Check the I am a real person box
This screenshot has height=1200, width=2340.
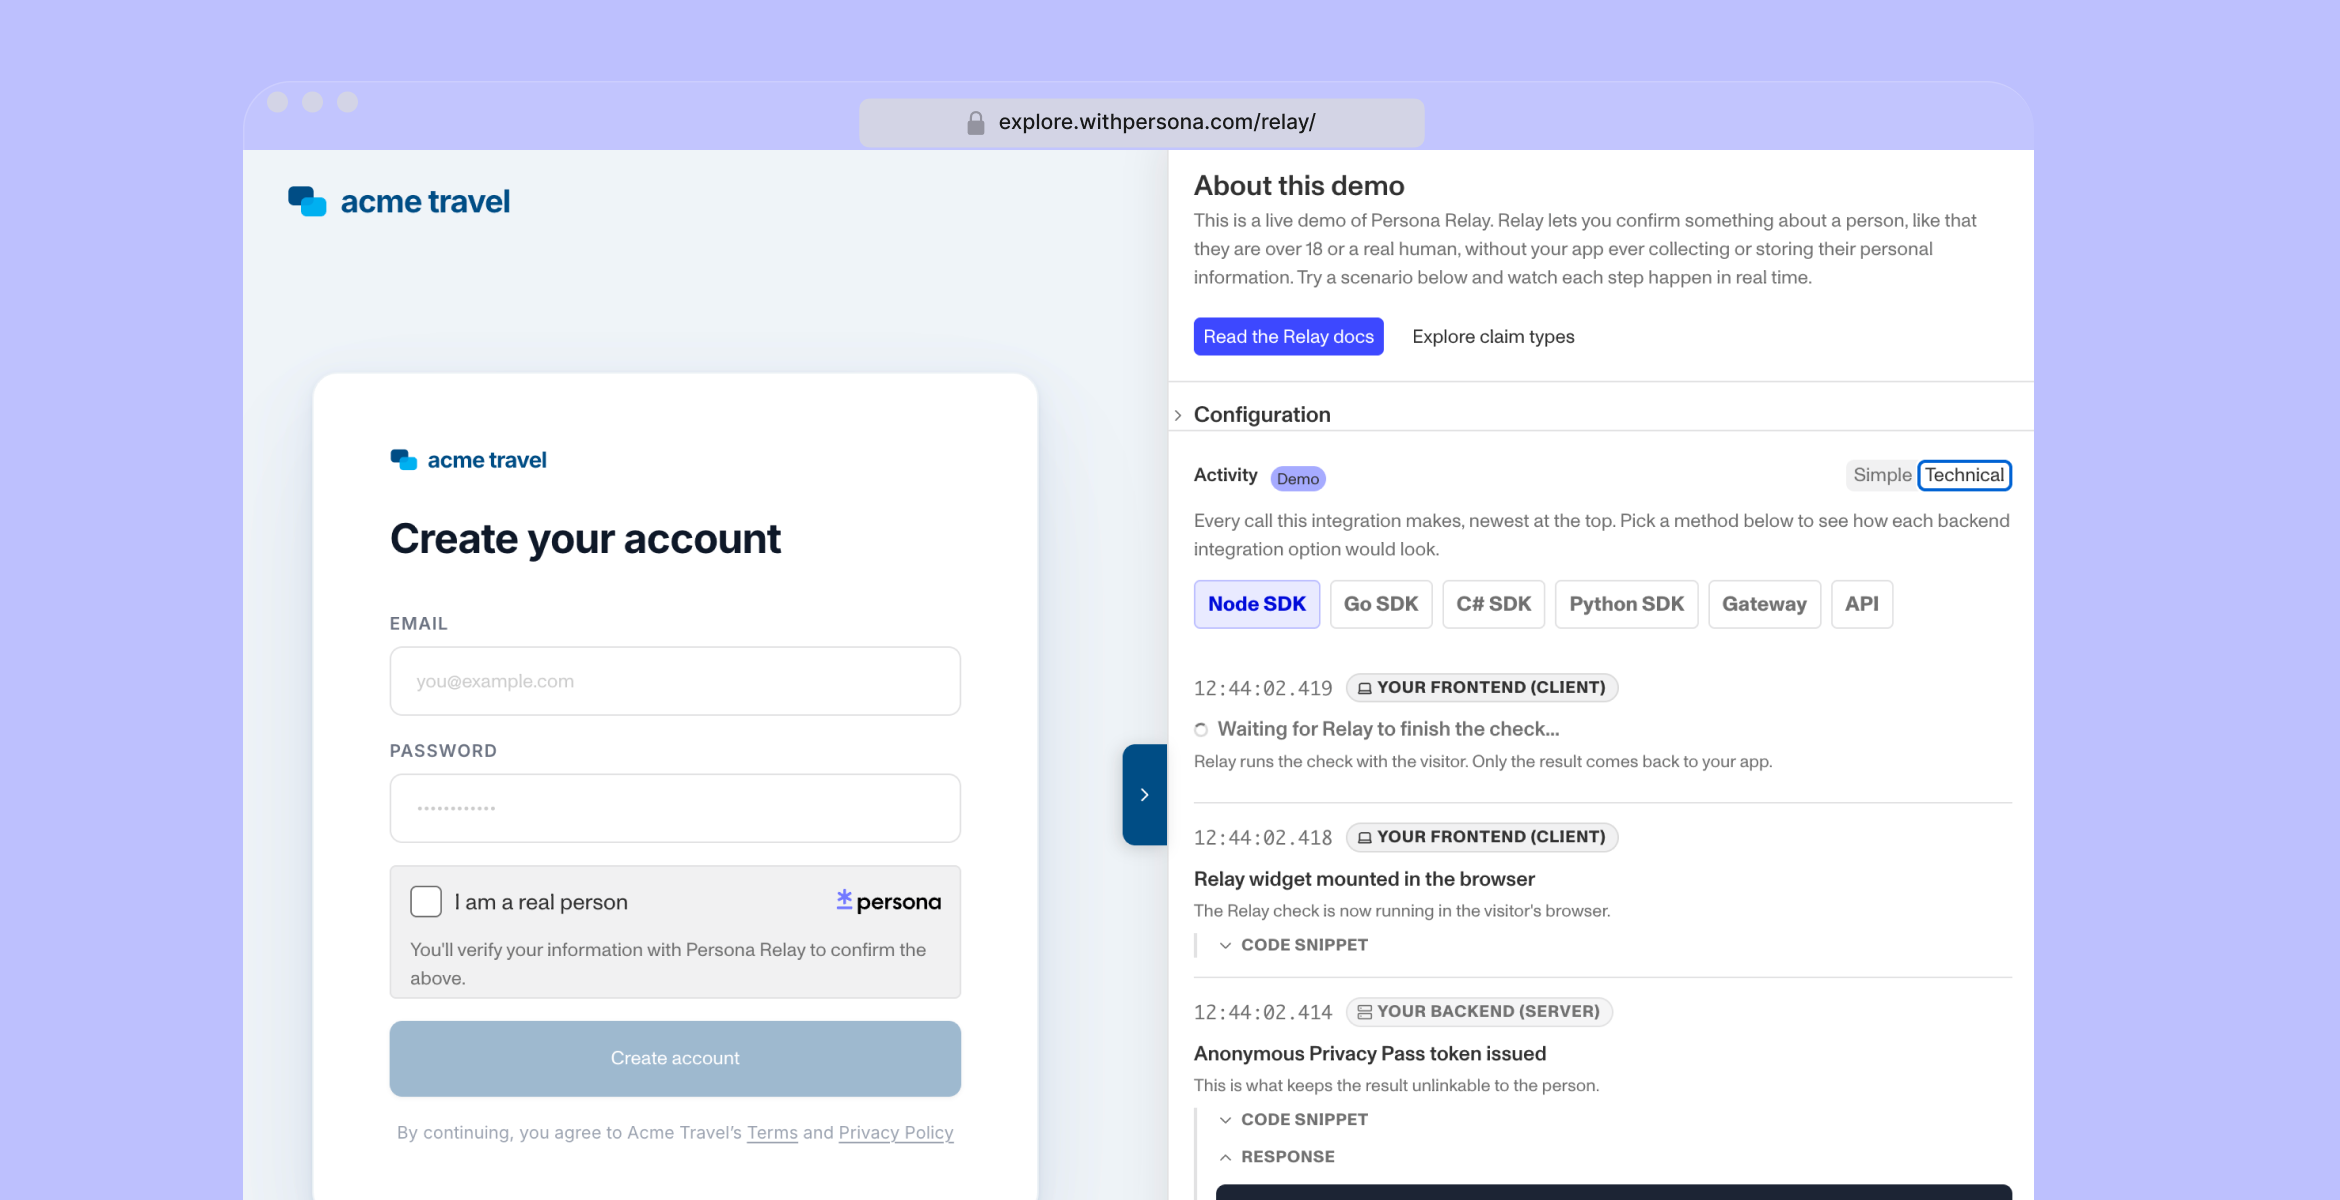tap(426, 901)
